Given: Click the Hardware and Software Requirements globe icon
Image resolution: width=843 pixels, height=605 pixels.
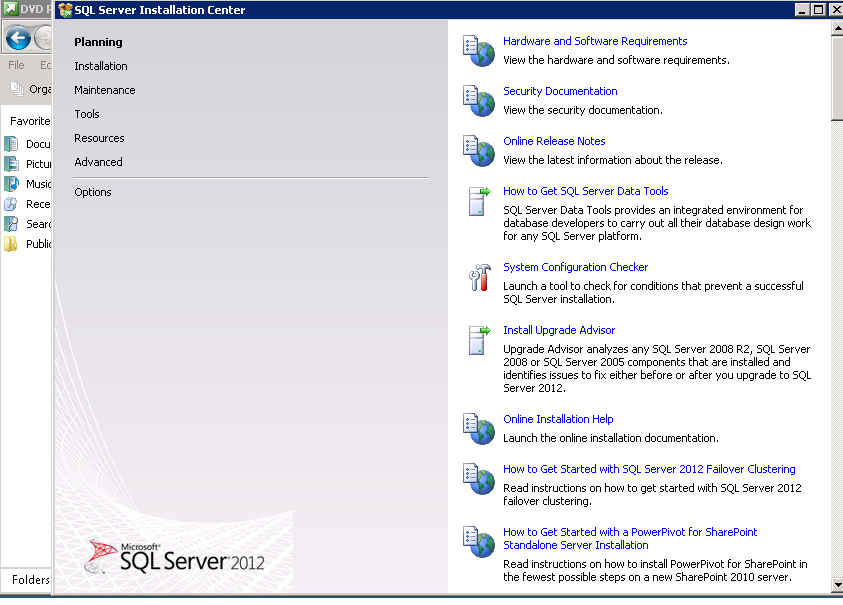Looking at the screenshot, I should click(x=478, y=51).
